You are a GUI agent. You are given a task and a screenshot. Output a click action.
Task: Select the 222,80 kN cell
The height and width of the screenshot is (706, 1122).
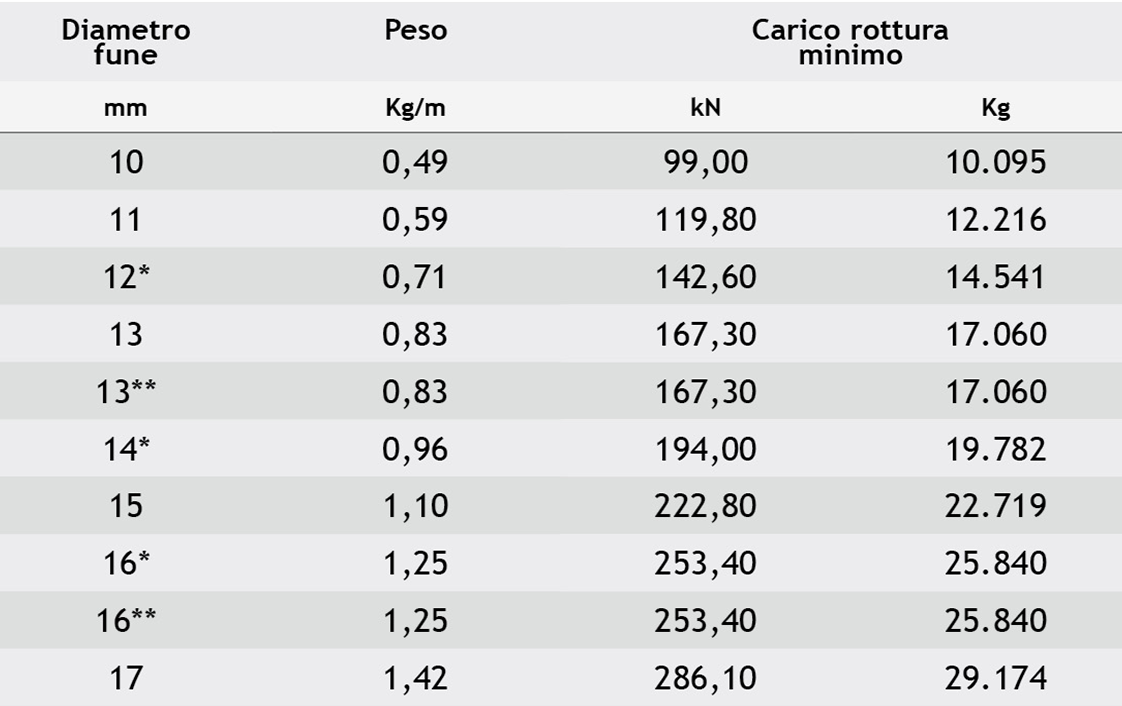coord(705,506)
